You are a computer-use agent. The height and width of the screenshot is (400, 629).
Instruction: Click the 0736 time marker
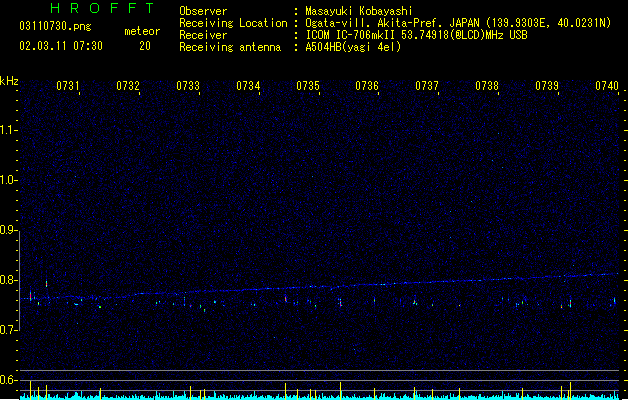(x=367, y=86)
